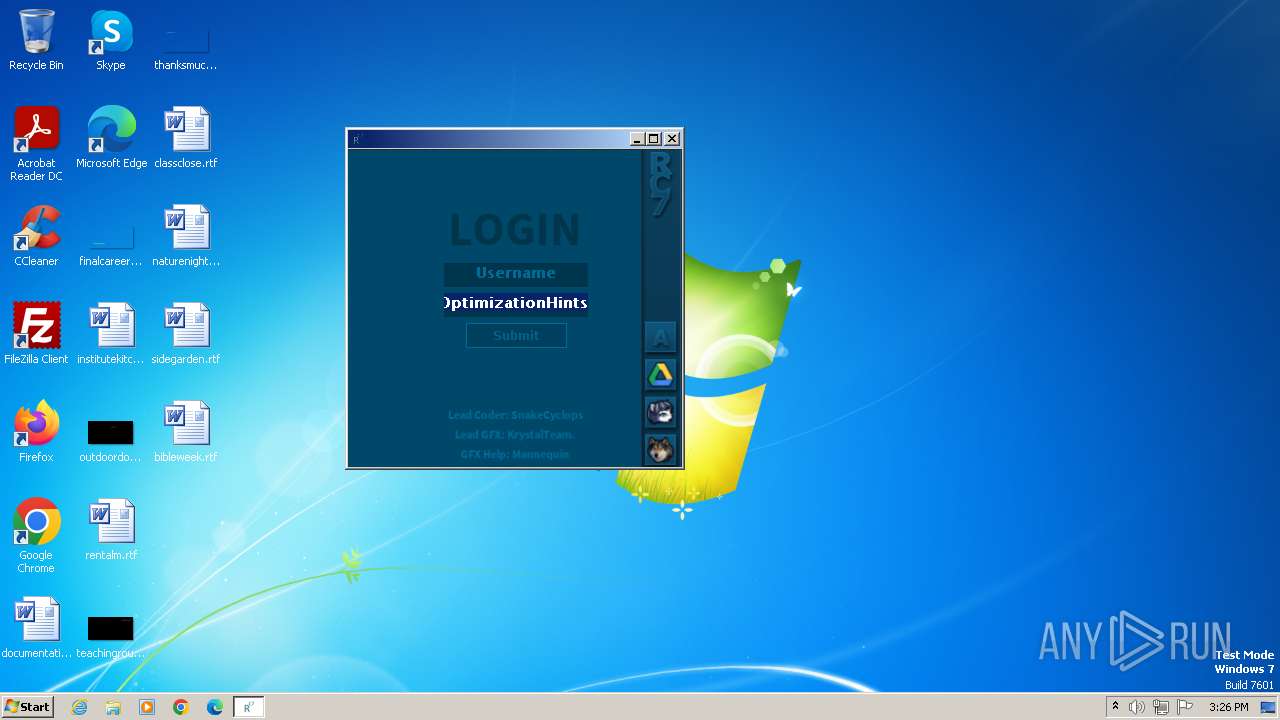
Task: Click the Username input field
Action: [516, 273]
